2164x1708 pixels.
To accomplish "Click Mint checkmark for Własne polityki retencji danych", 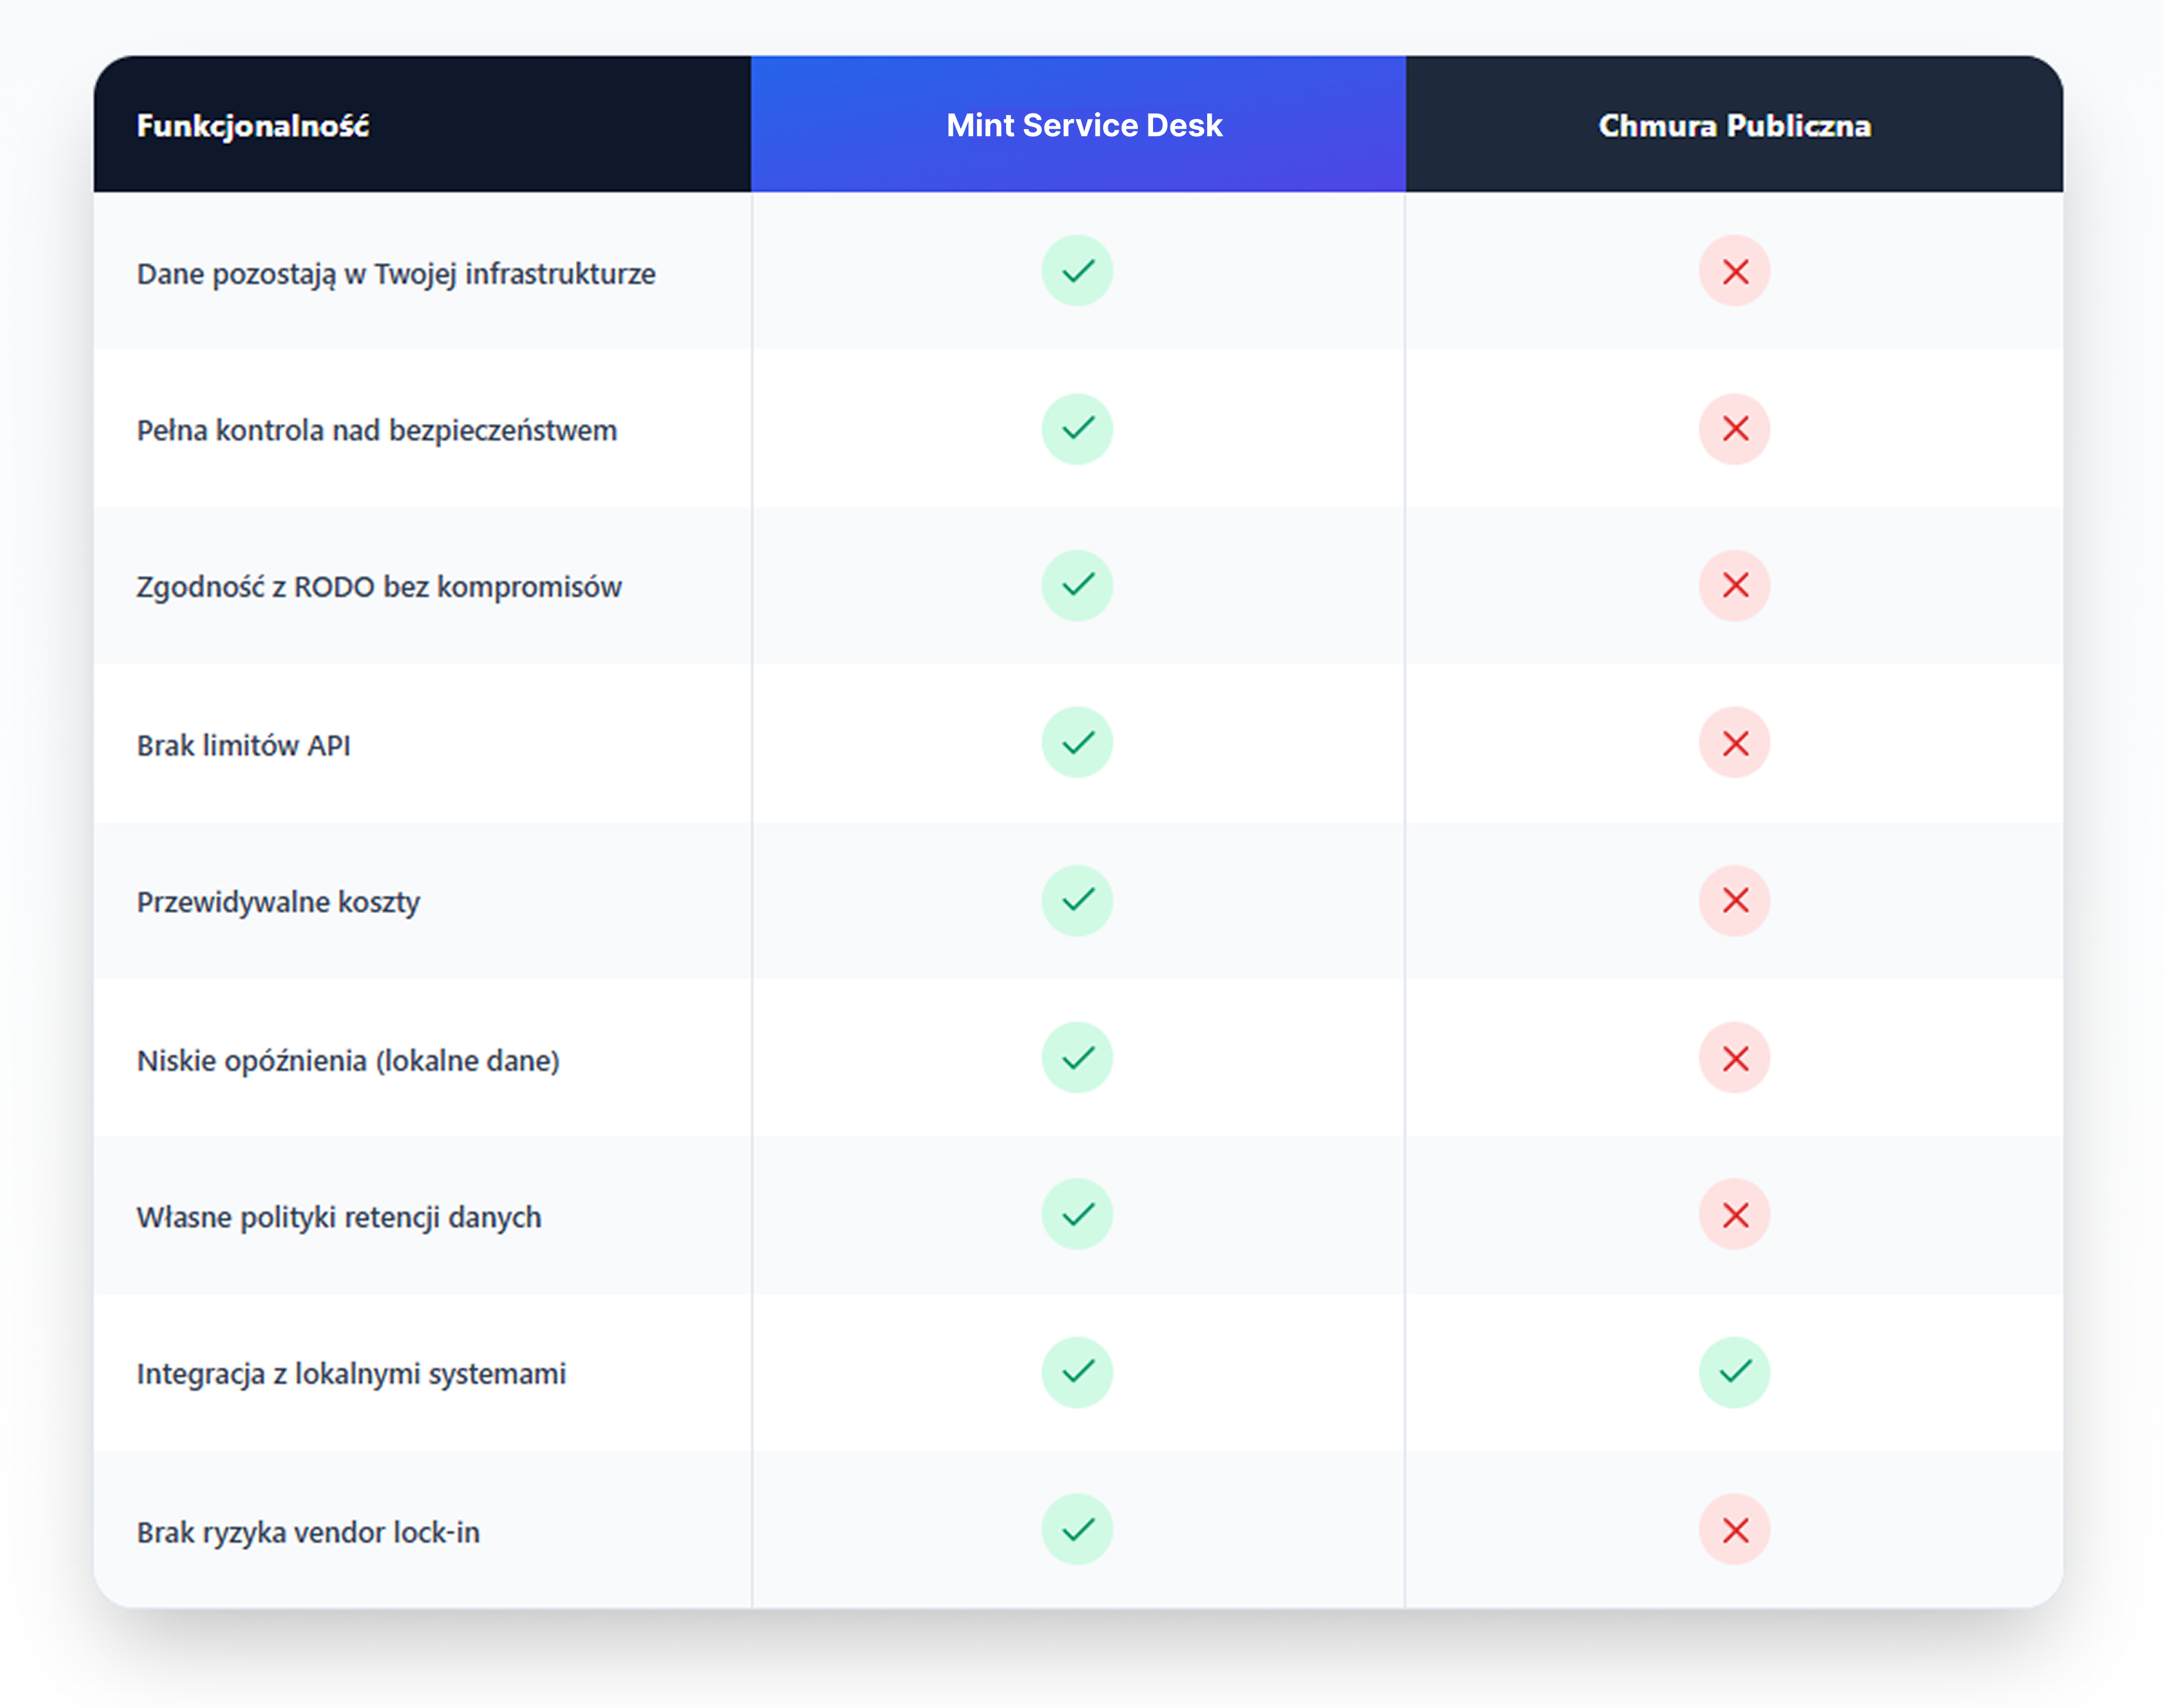I will [1077, 1214].
